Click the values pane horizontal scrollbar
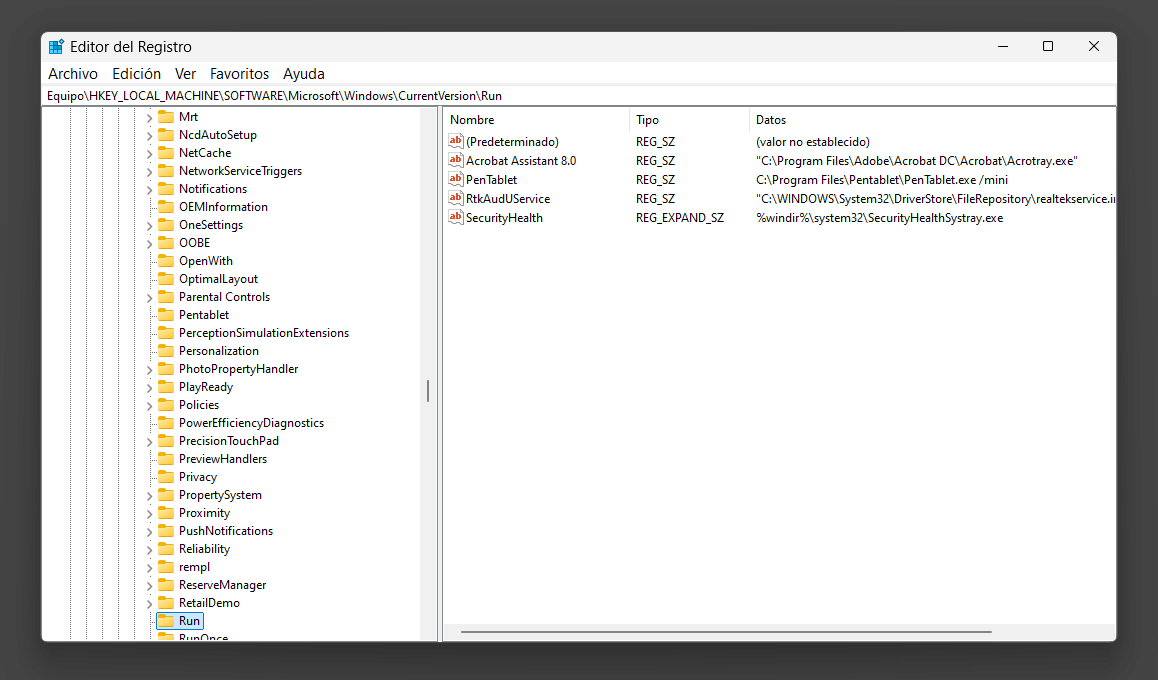The image size is (1158, 680). click(x=726, y=632)
